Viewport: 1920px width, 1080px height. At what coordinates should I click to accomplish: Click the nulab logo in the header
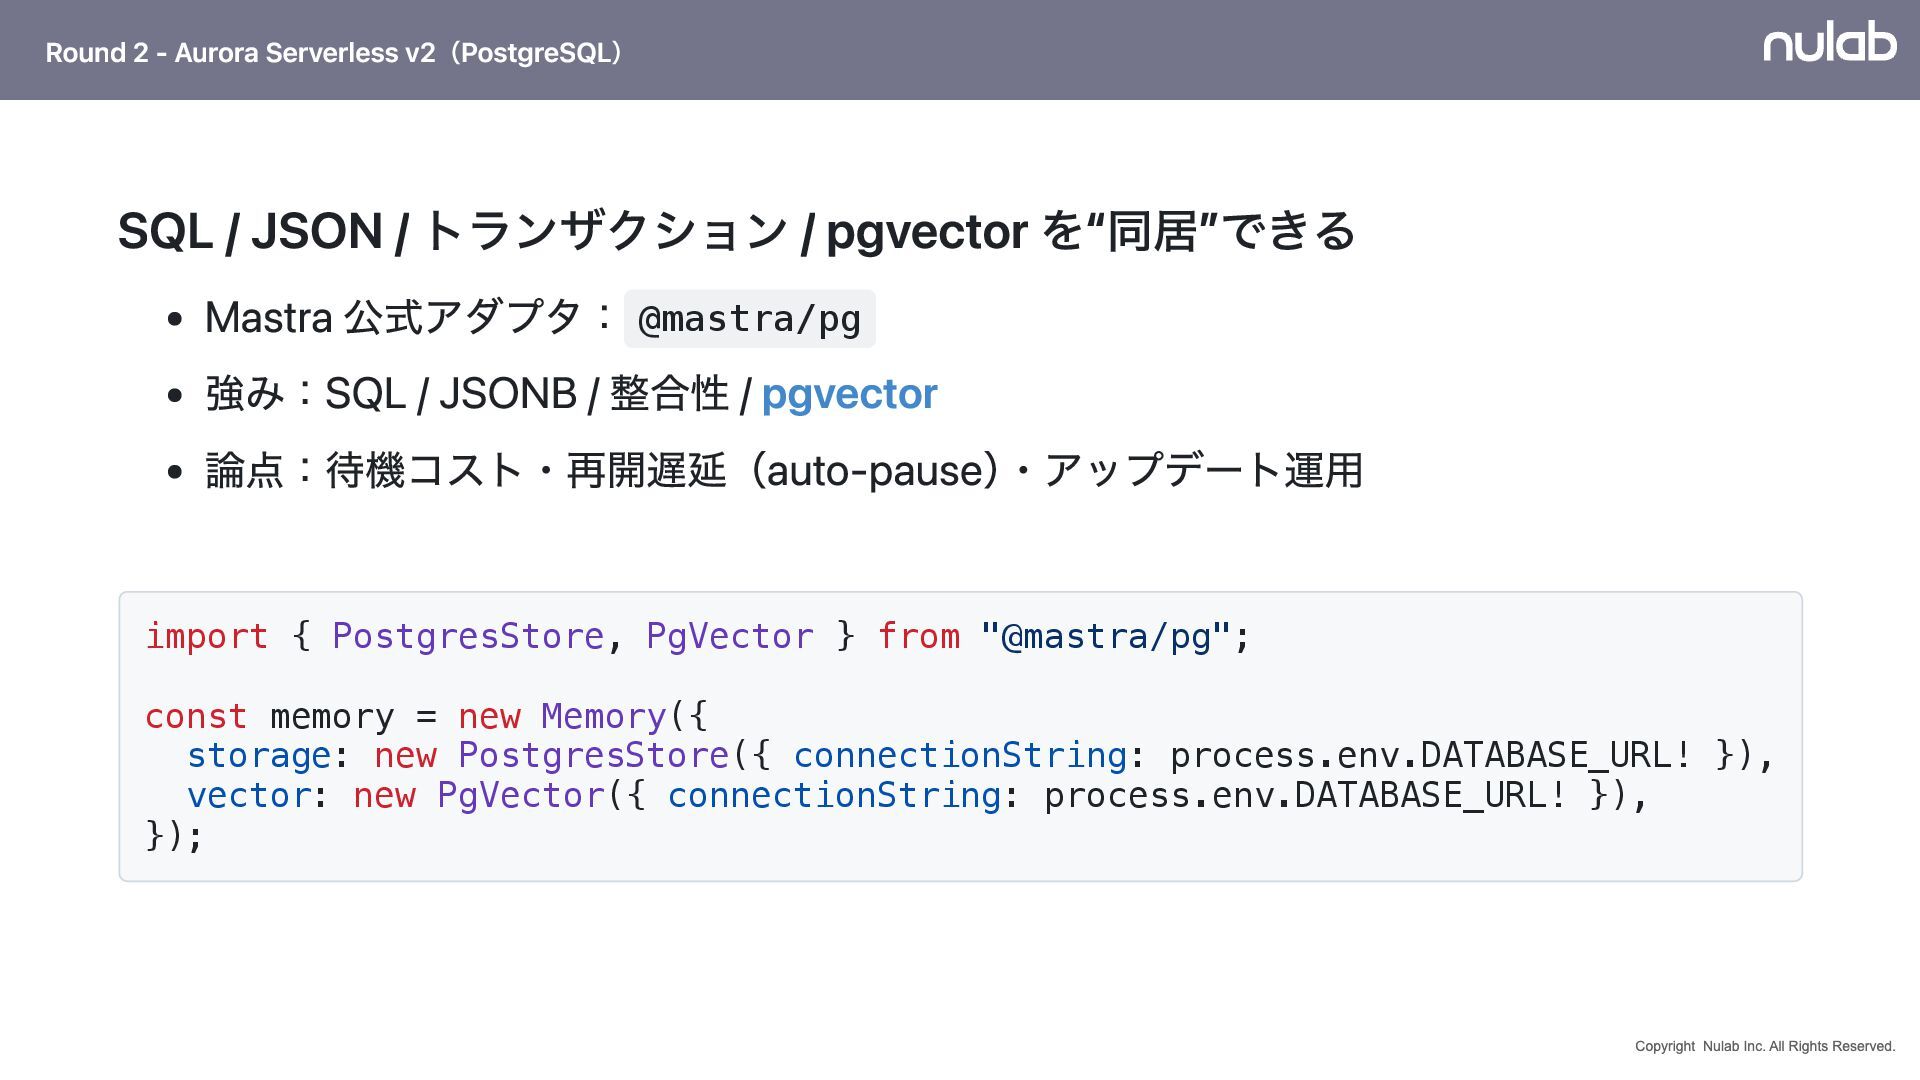click(1829, 43)
